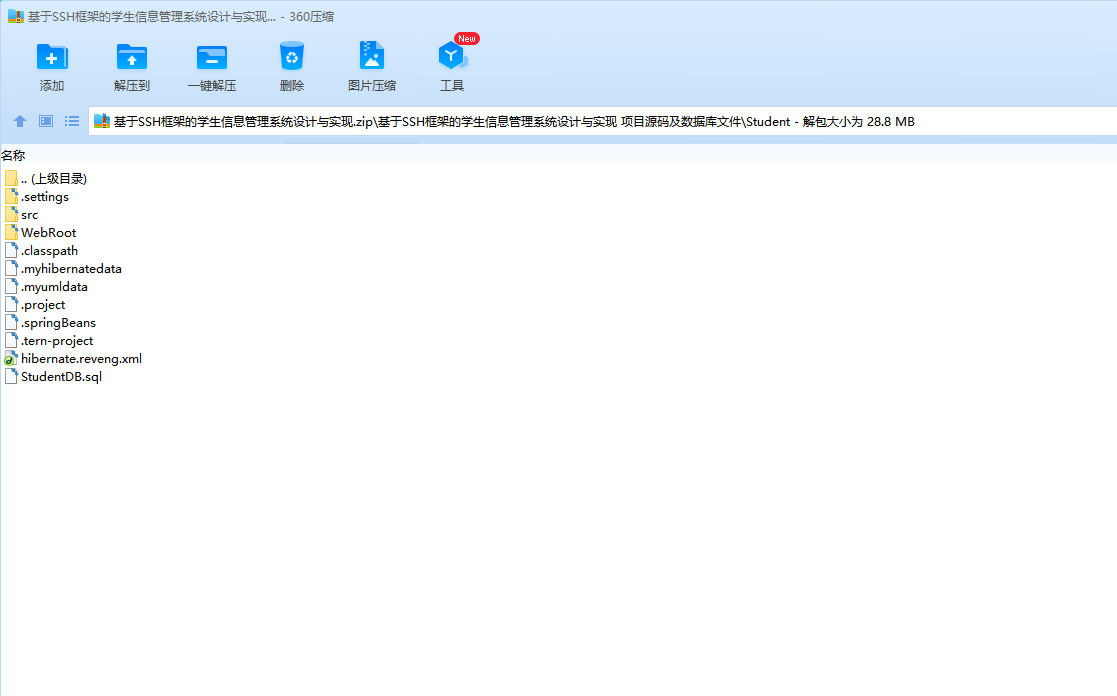1117x696 pixels.
Task: Select the src folder
Action: coord(21,214)
